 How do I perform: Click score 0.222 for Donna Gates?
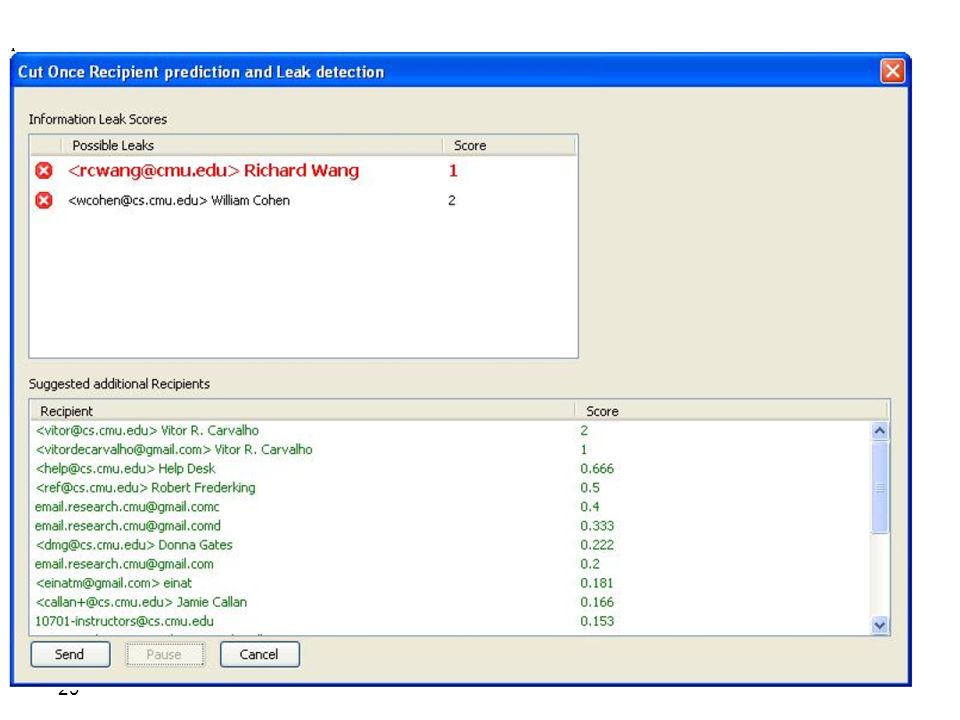[597, 544]
